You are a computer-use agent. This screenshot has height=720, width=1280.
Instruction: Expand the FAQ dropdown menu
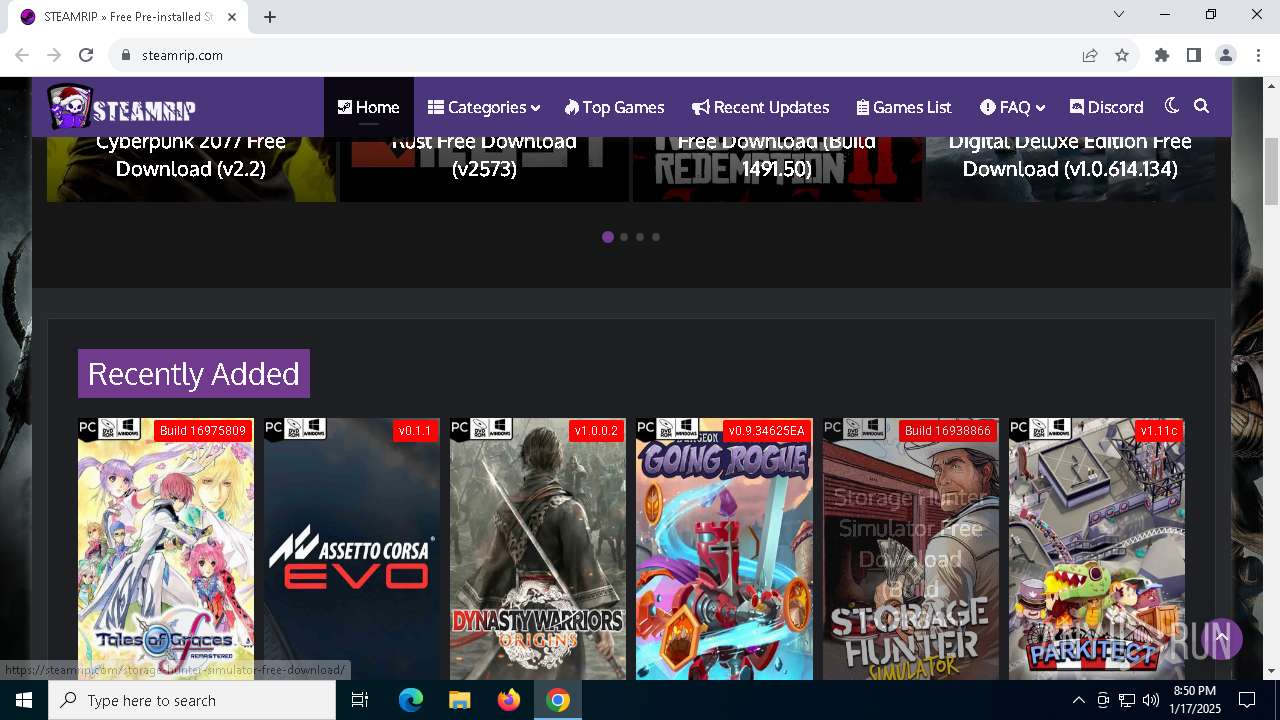pyautogui.click(x=1012, y=107)
